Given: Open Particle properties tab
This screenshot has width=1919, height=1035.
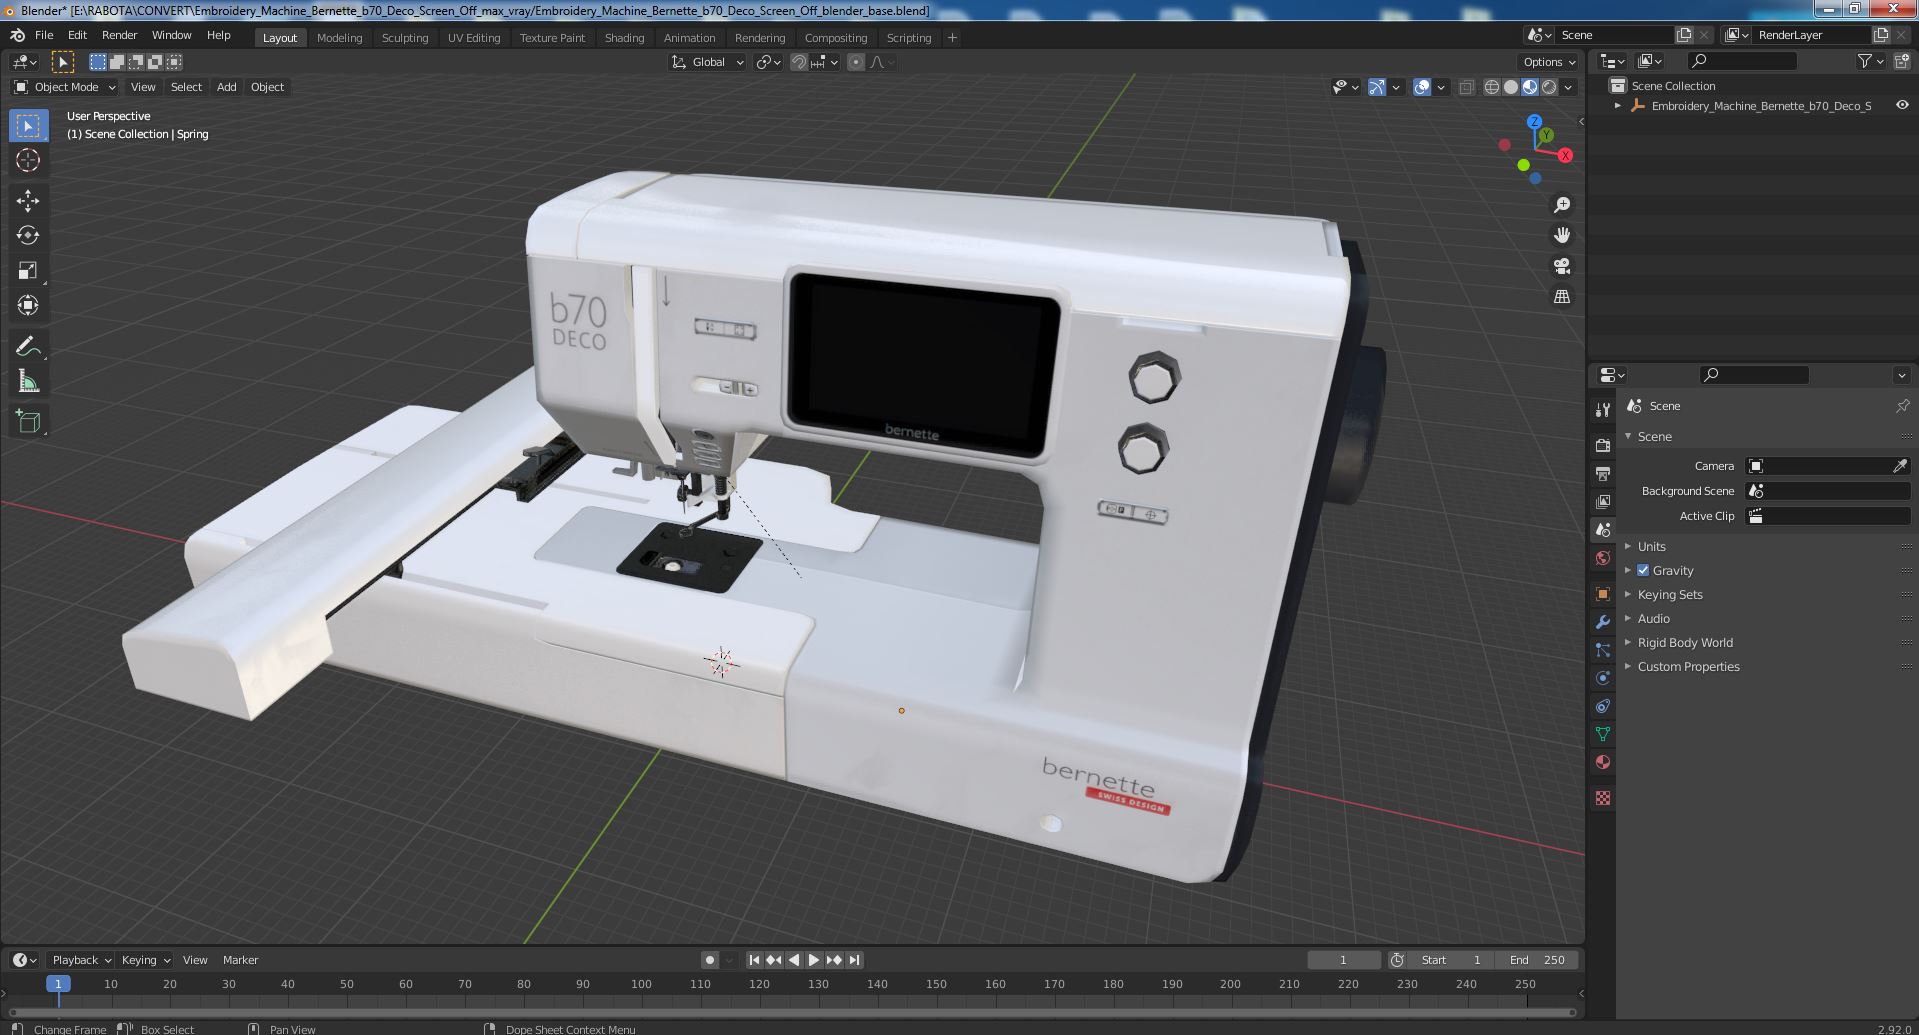Looking at the screenshot, I should pos(1603,650).
